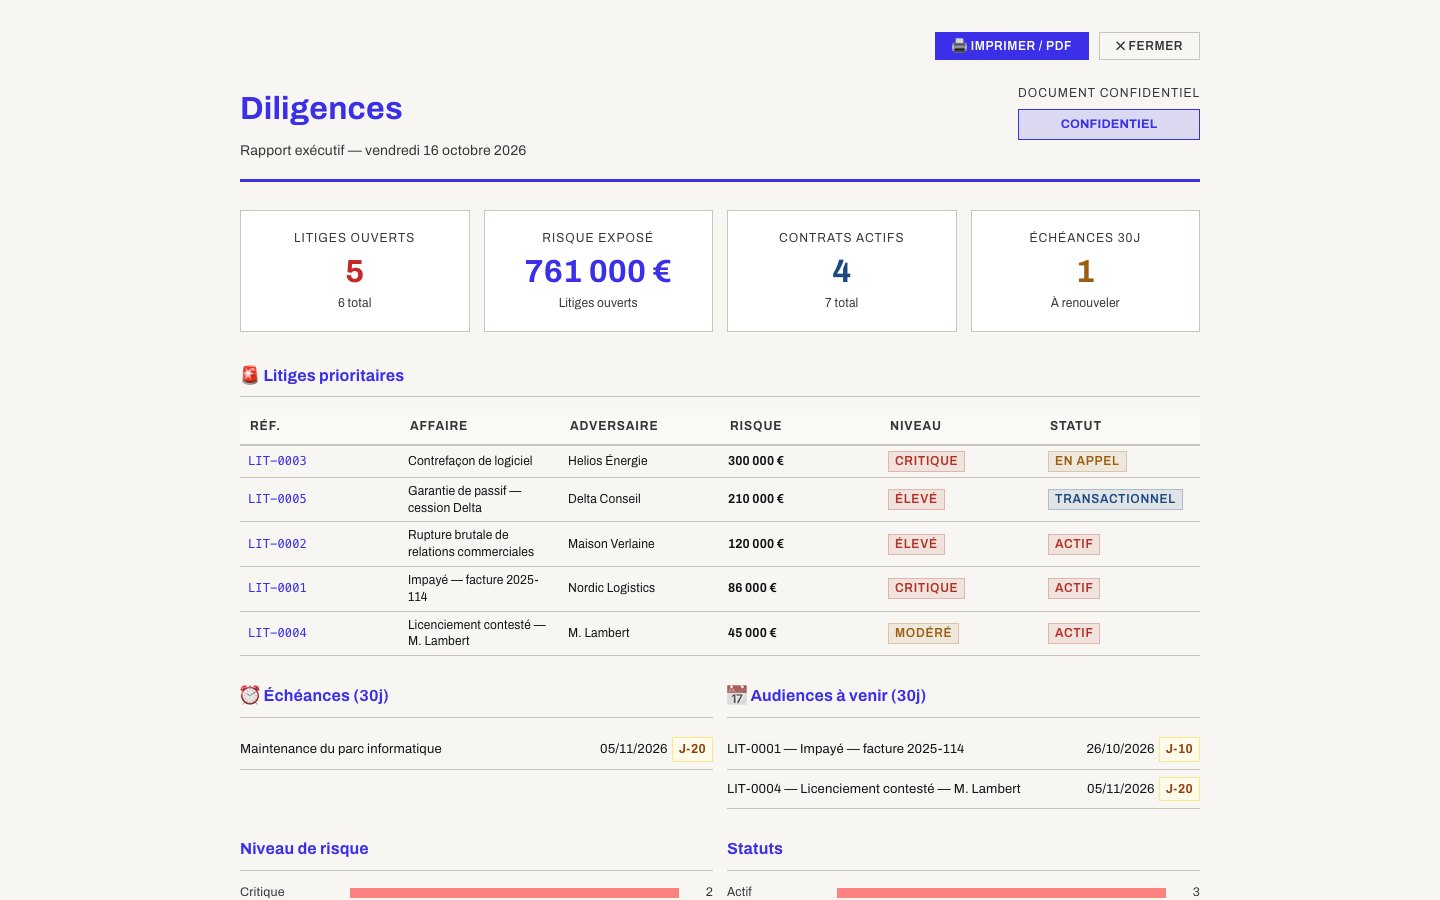Click the "LIT-0001 — Impayé — facture 2025-114" hearing entry
Screen dimensions: 1440x900
pyautogui.click(x=846, y=749)
